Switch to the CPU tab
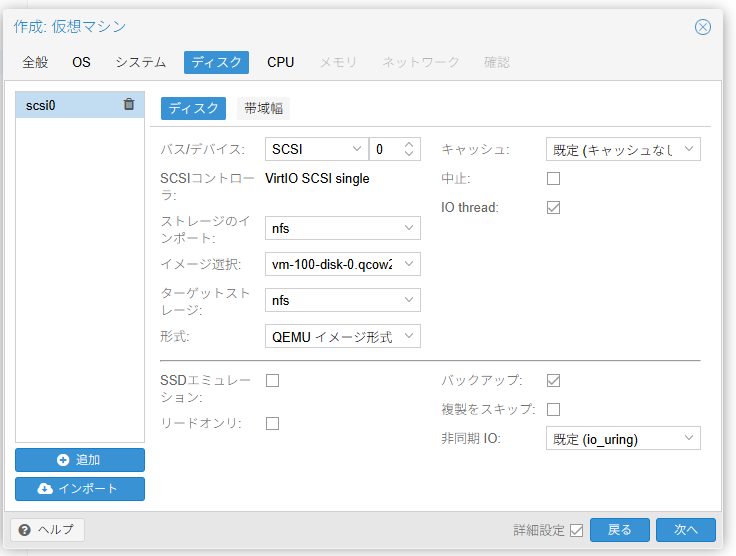The height and width of the screenshot is (556, 736). (280, 62)
